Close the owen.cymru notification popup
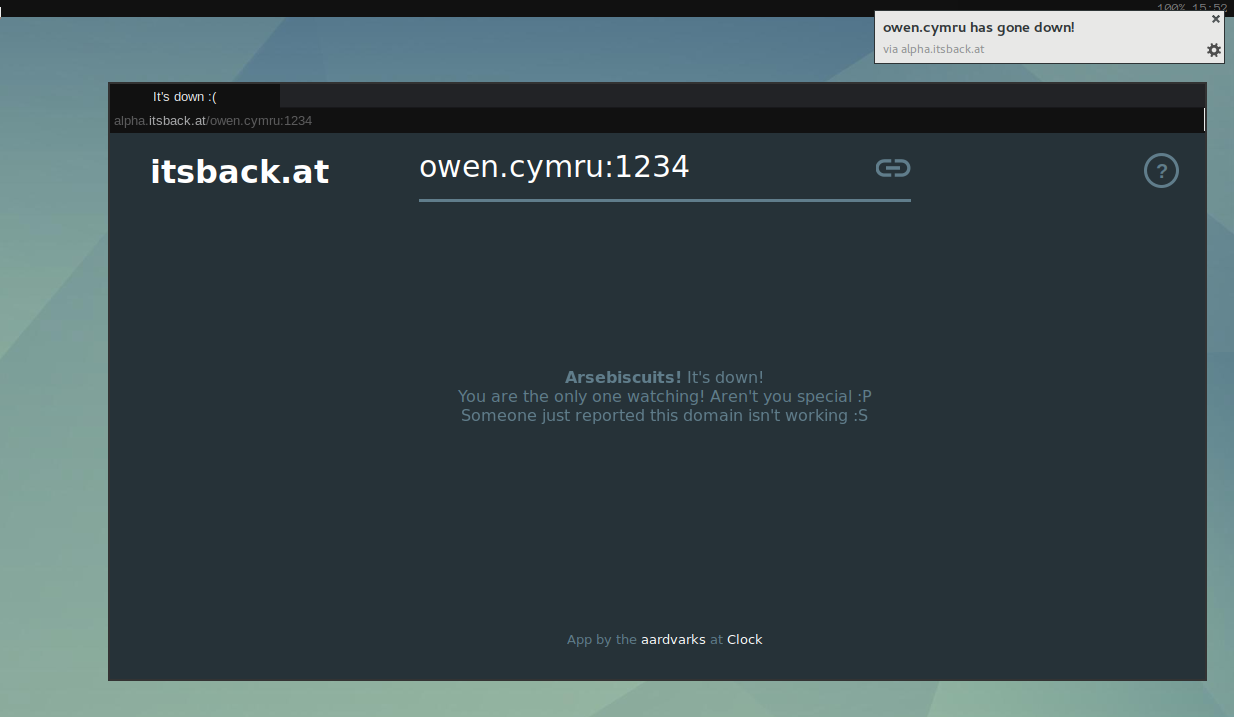 1216,19
